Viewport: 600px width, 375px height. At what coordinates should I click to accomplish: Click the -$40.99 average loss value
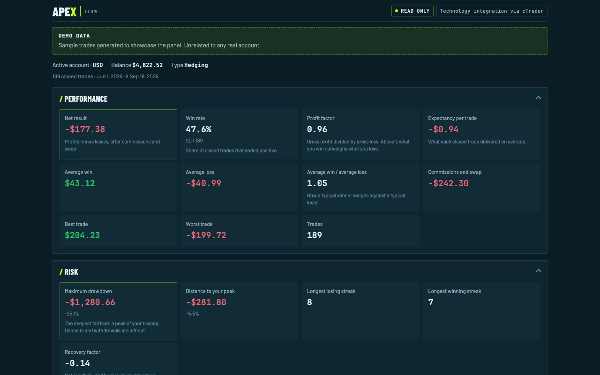[x=204, y=183]
